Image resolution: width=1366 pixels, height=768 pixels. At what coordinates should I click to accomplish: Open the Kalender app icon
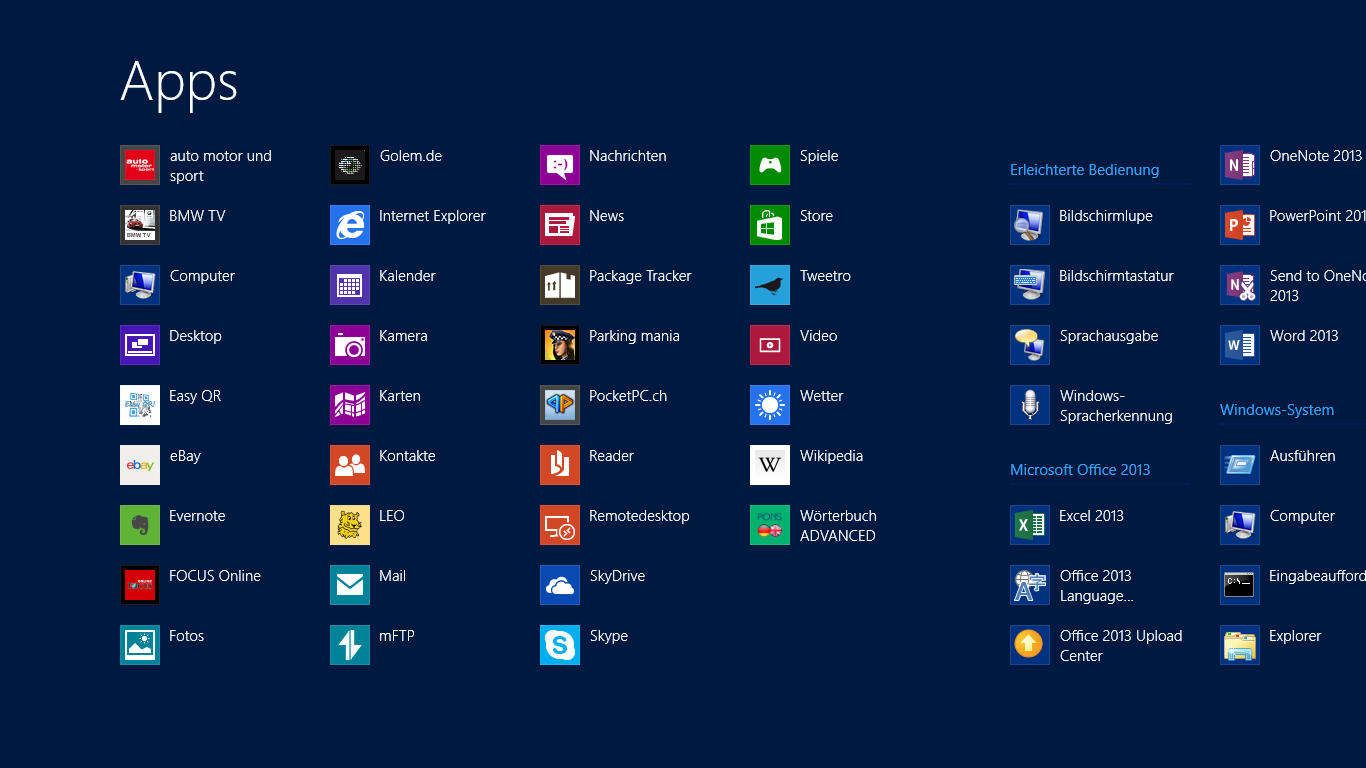pos(350,285)
